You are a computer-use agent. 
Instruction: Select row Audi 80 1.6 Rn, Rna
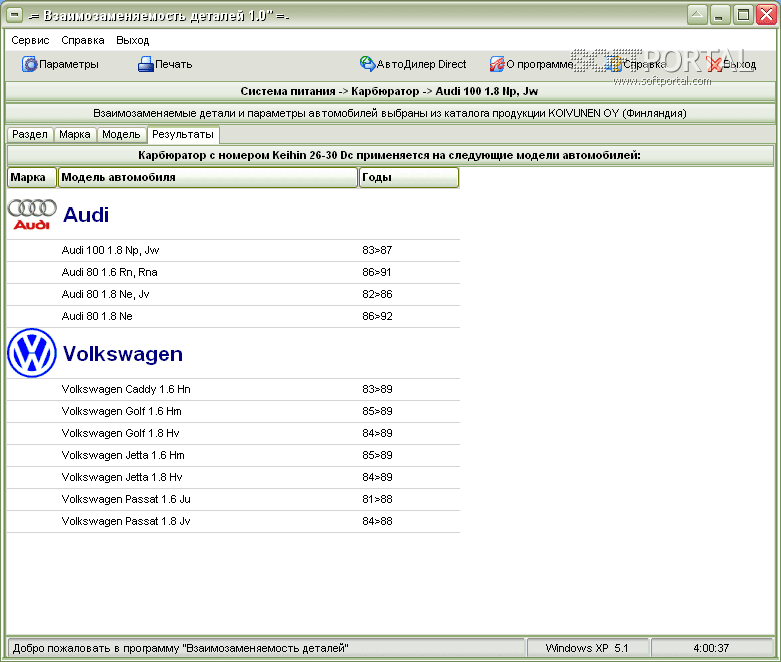coord(233,272)
